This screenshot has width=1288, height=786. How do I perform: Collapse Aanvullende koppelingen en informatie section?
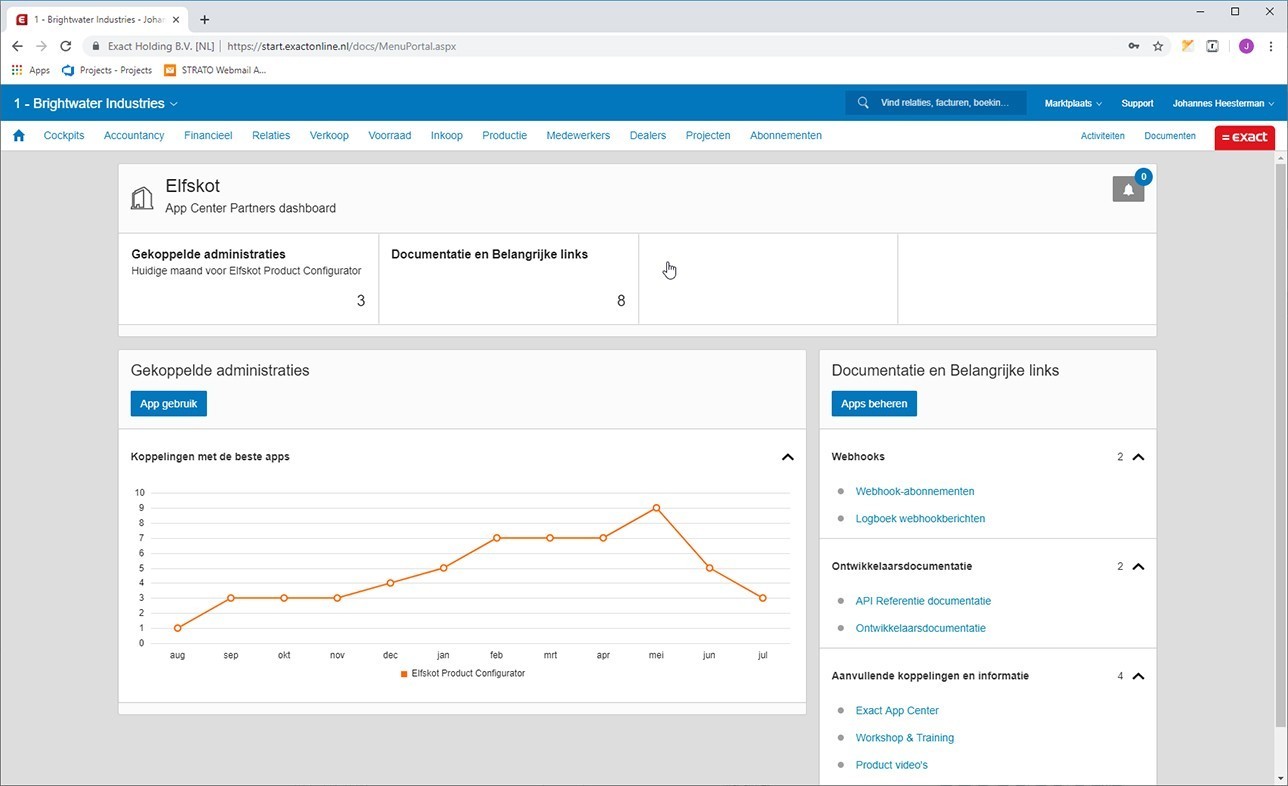point(1137,676)
